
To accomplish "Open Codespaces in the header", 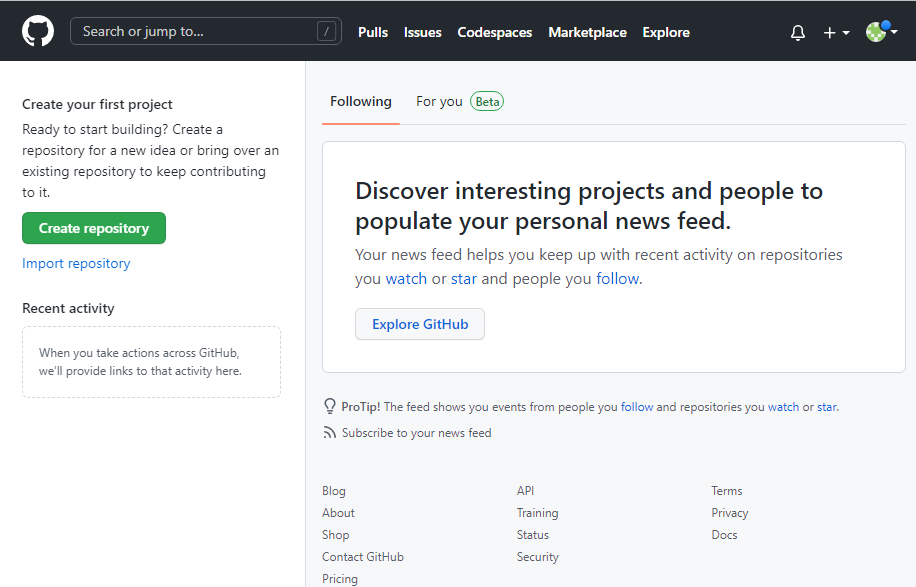I will 494,32.
